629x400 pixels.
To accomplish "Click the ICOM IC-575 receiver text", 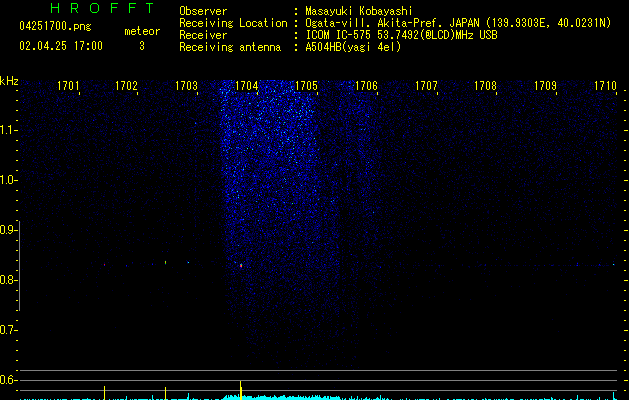I will coord(401,35).
